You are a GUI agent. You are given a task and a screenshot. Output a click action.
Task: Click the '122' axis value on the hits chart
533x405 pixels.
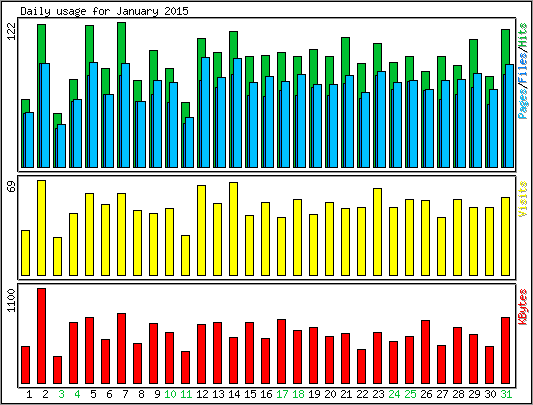(12, 32)
